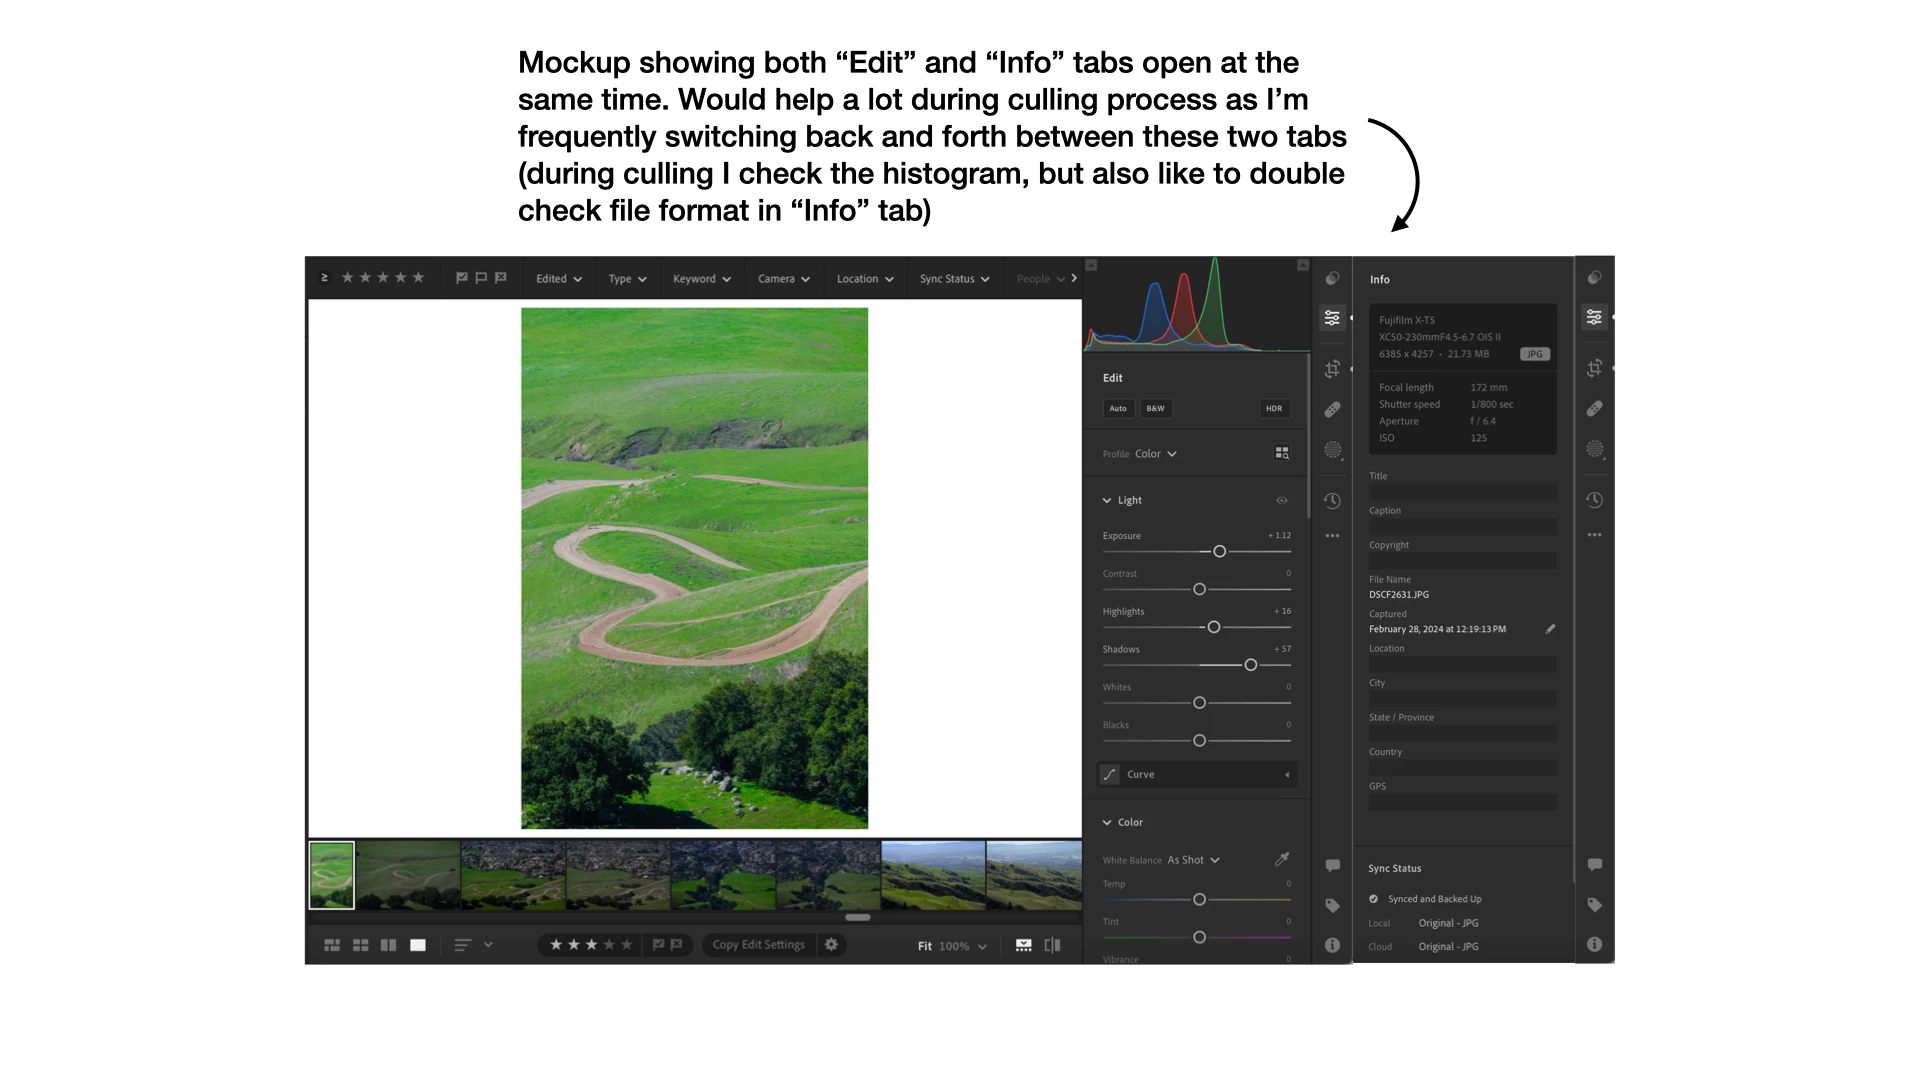
Task: Toggle Light panel visibility eye icon
Action: [1282, 500]
